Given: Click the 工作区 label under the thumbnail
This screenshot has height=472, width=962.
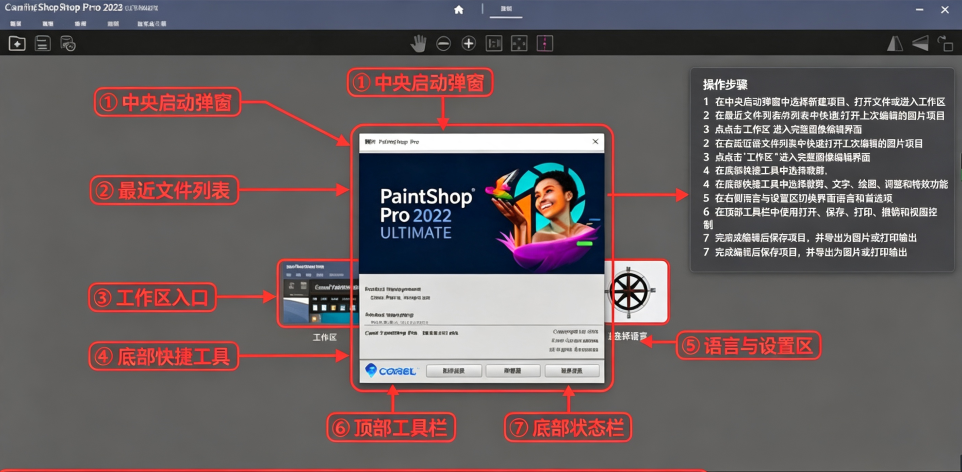Looking at the screenshot, I should (x=325, y=338).
